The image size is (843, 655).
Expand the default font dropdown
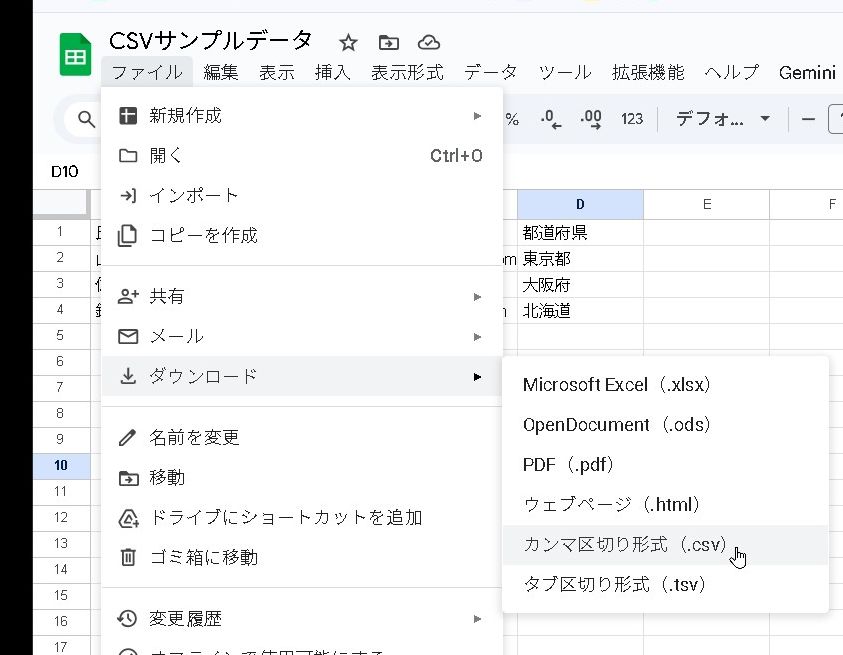(x=722, y=119)
